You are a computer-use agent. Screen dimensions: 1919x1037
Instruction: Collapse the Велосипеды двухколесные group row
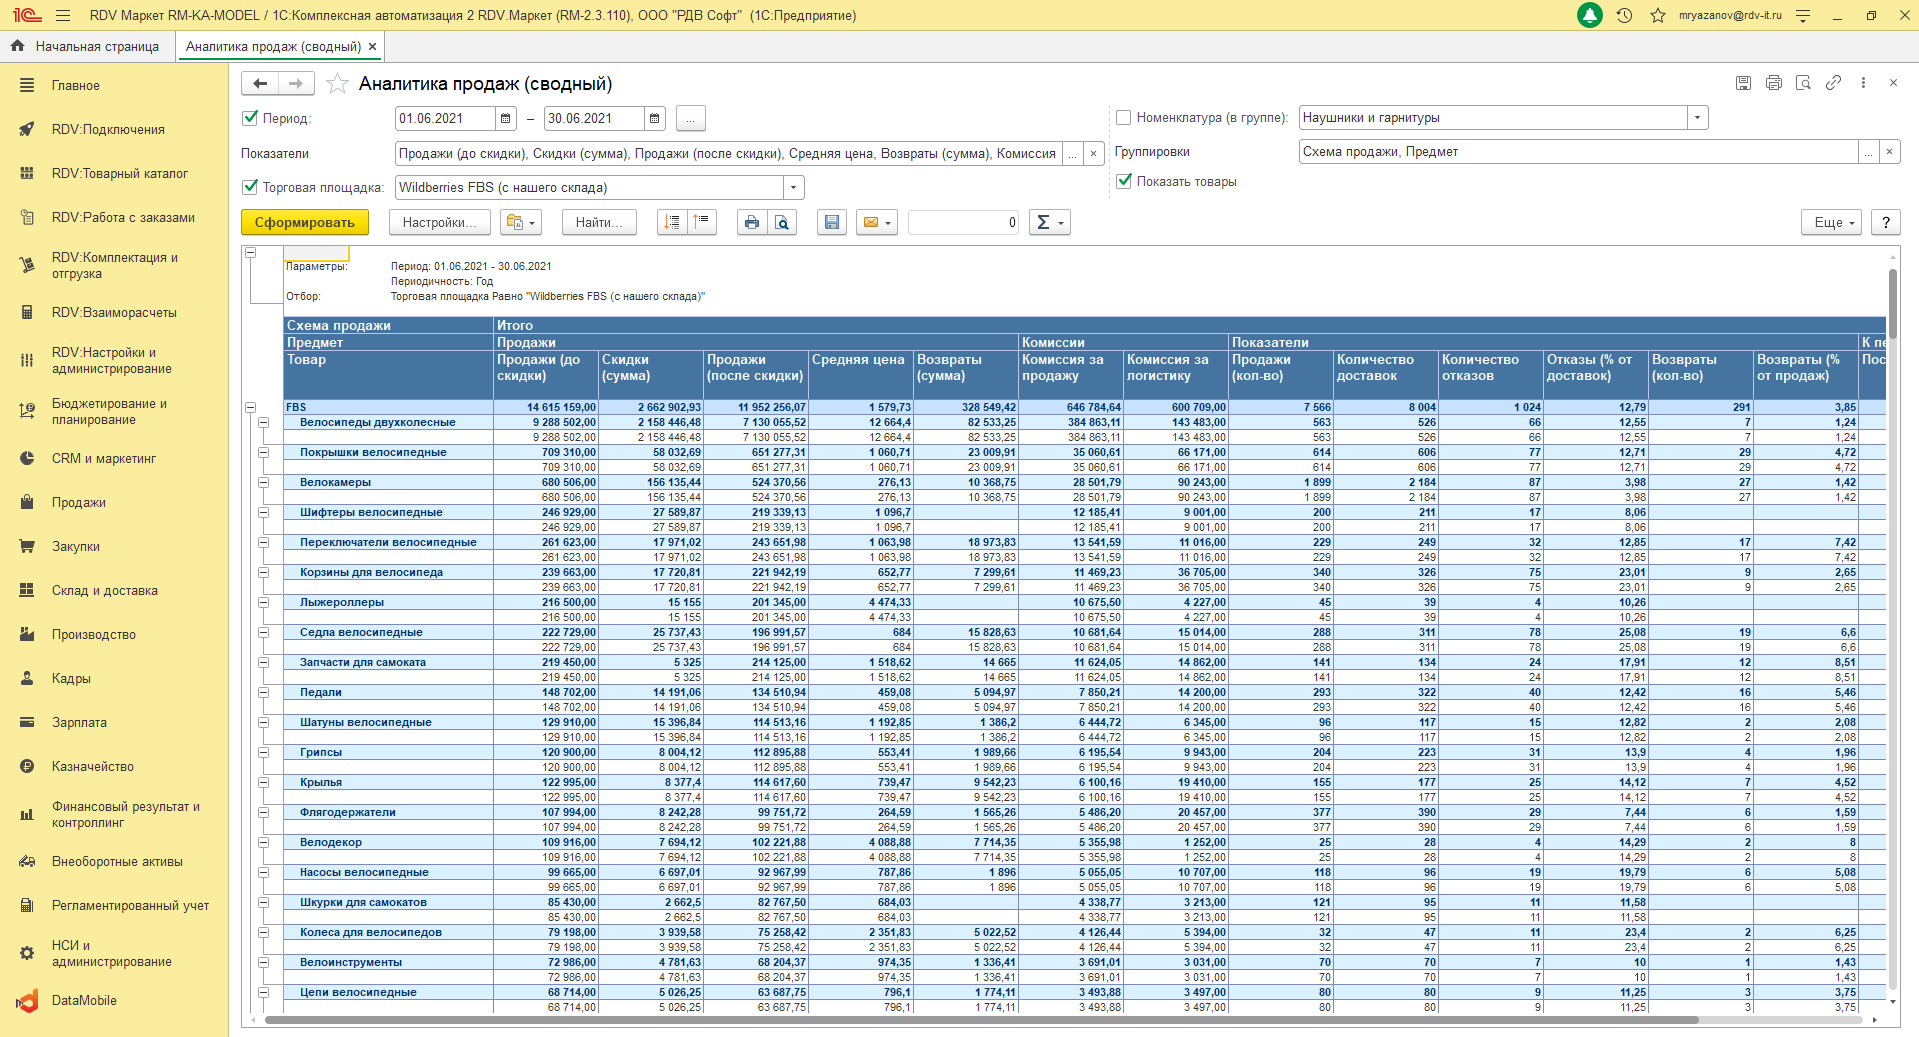[264, 423]
